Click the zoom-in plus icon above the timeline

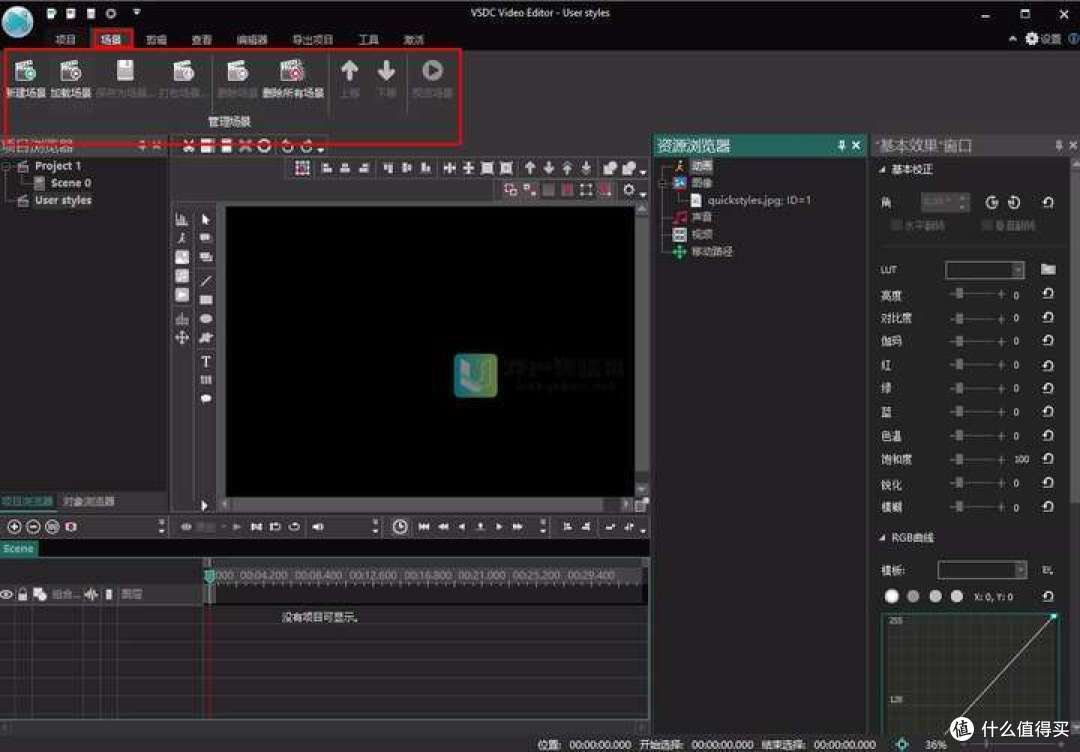pyautogui.click(x=14, y=526)
